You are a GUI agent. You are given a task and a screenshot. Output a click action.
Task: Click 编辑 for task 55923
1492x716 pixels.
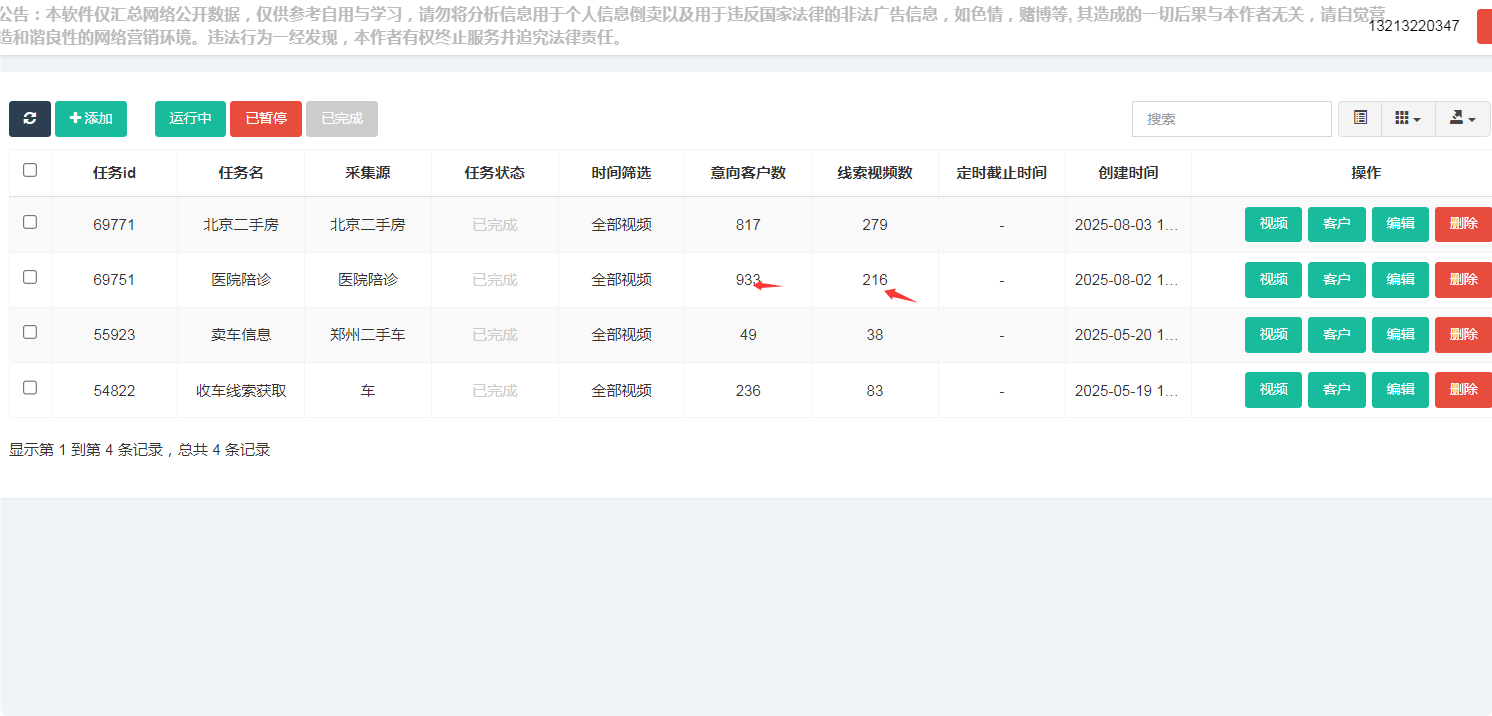pyautogui.click(x=1400, y=335)
